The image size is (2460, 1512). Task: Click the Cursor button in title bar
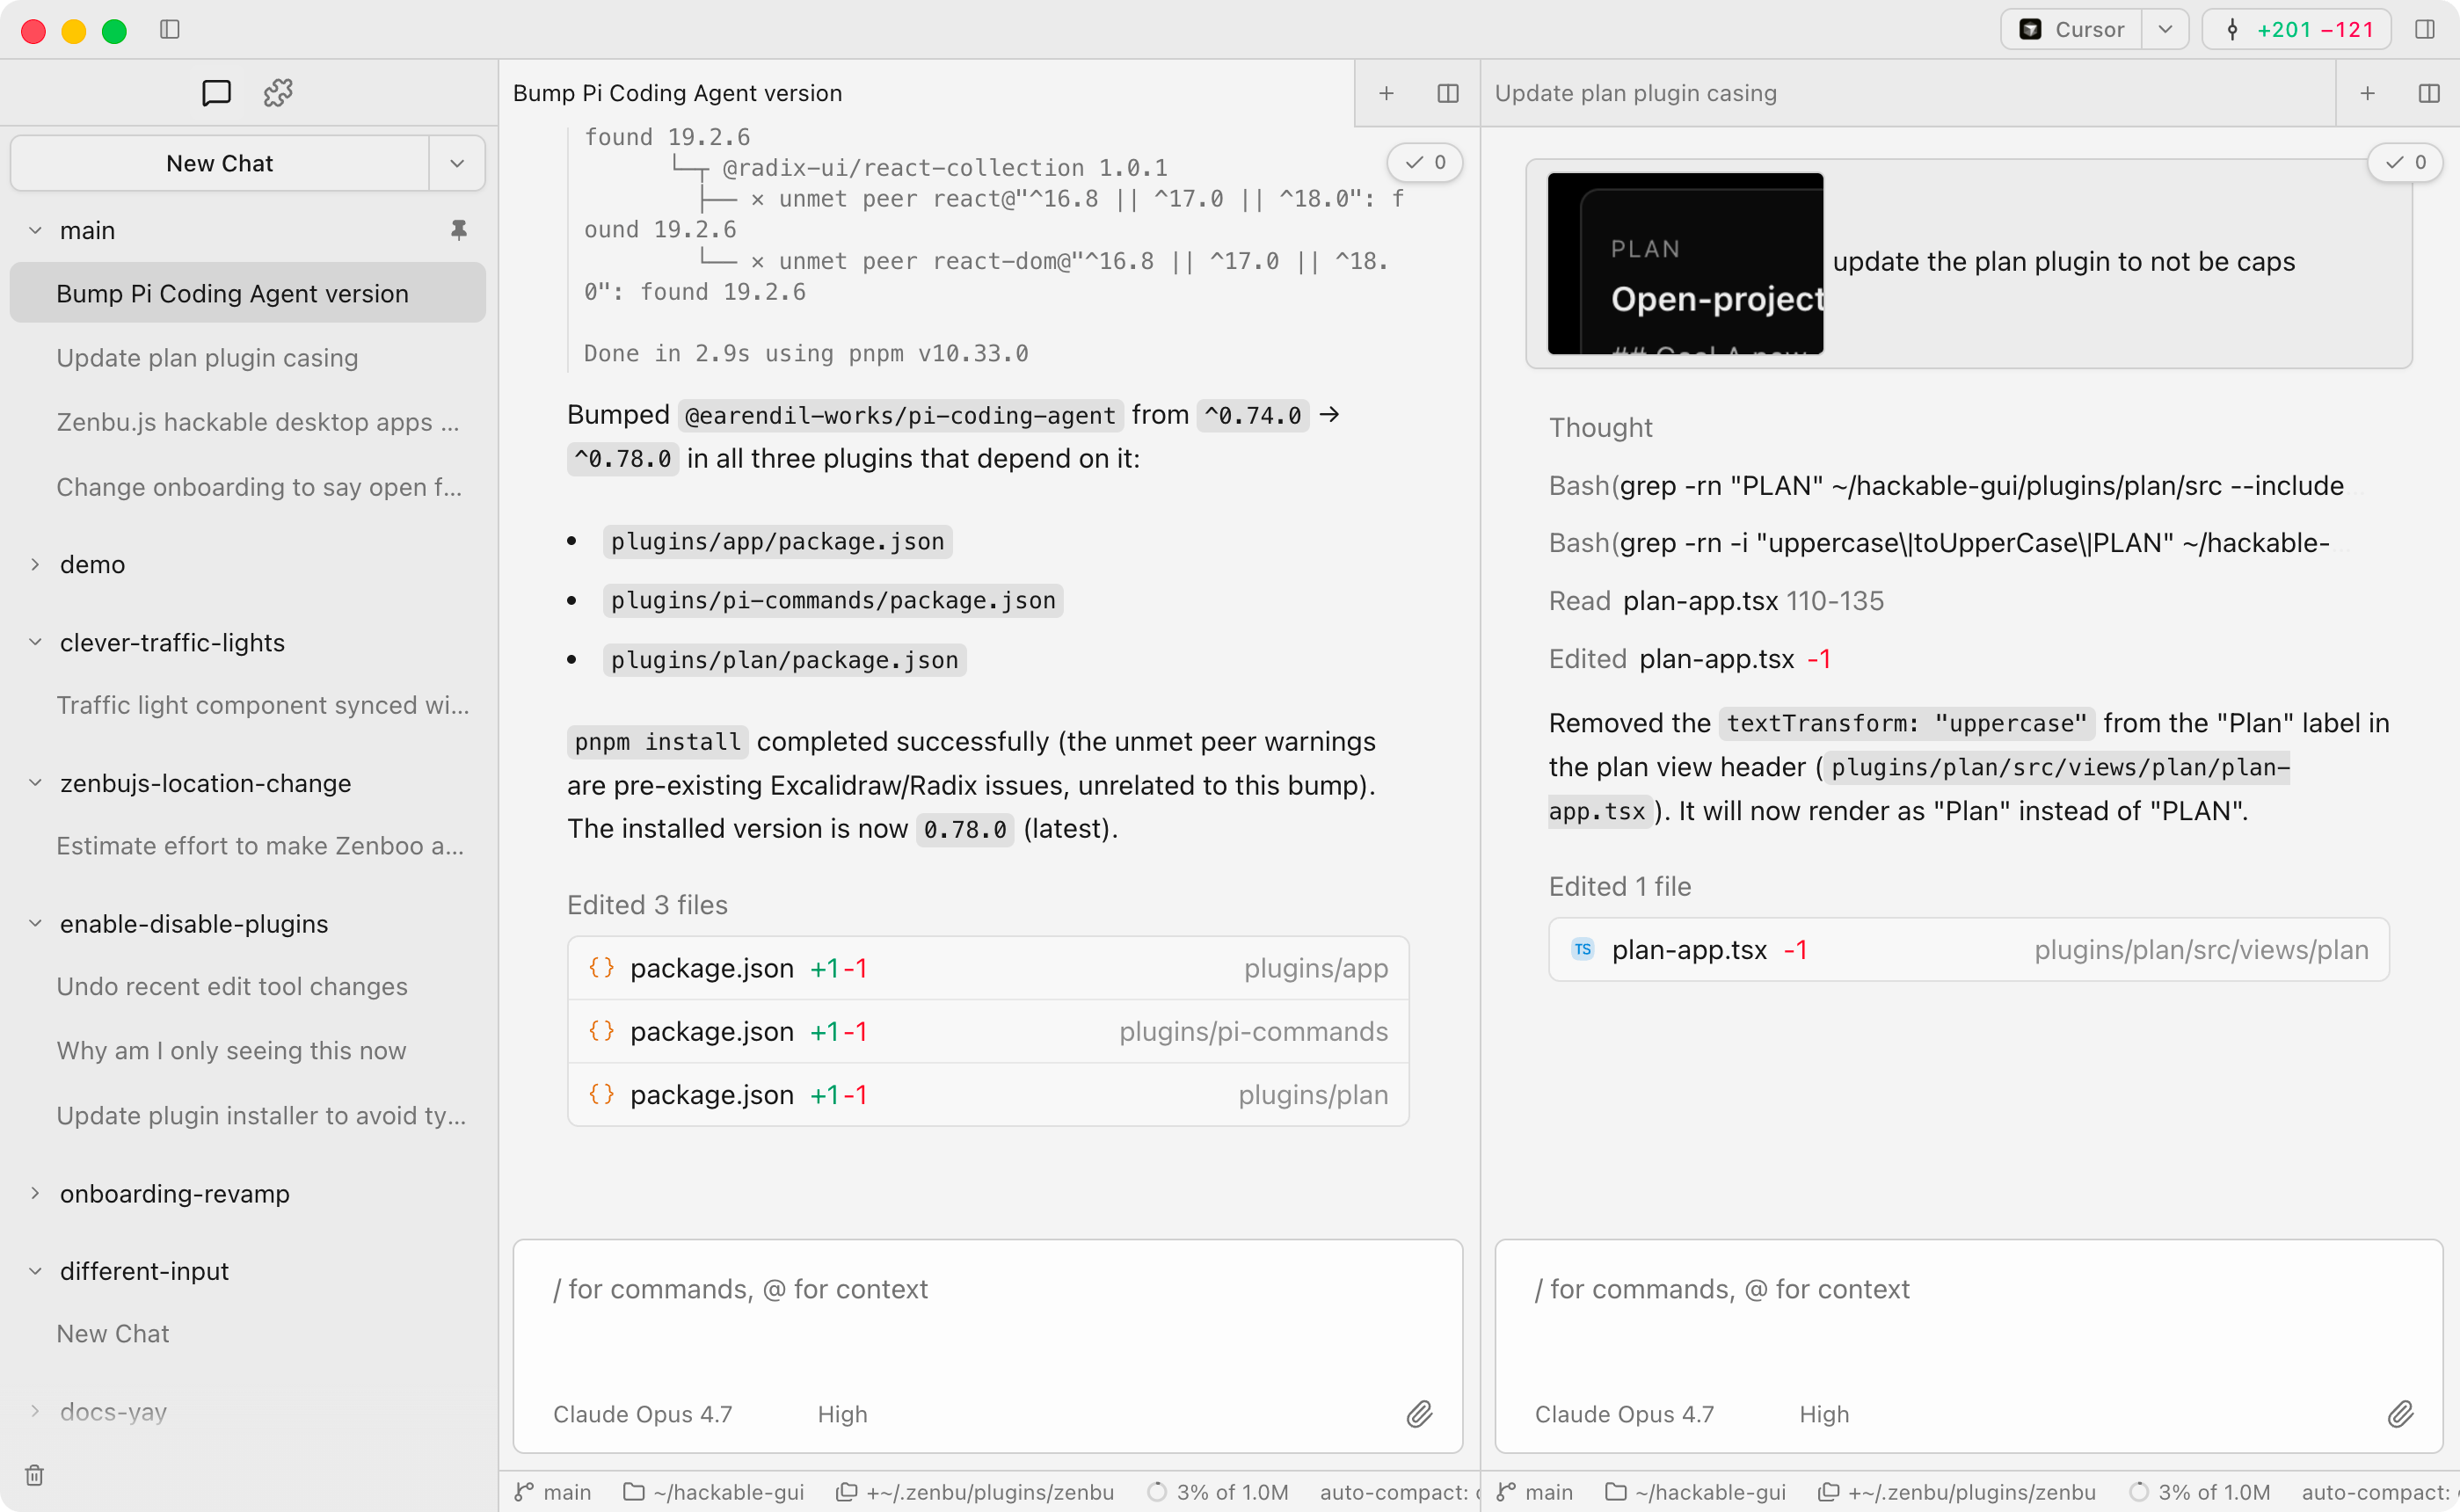point(2071,30)
